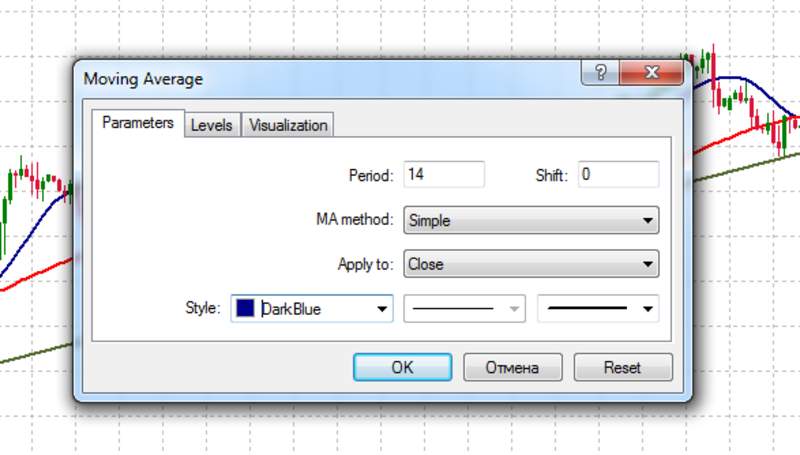
Task: Click into the Period input field
Action: coord(443,174)
